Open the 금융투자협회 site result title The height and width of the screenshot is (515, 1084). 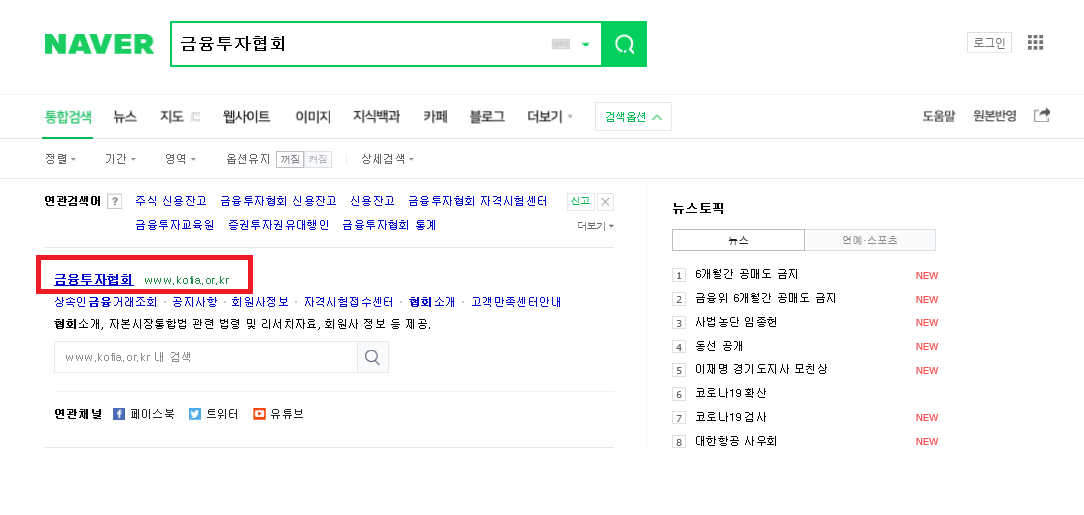pos(93,280)
